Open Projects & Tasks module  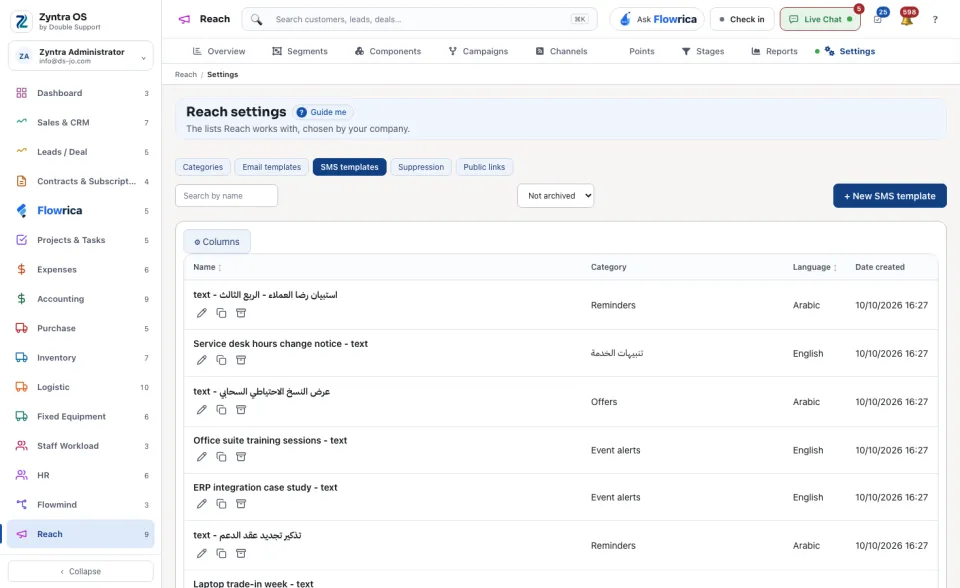click(81, 240)
